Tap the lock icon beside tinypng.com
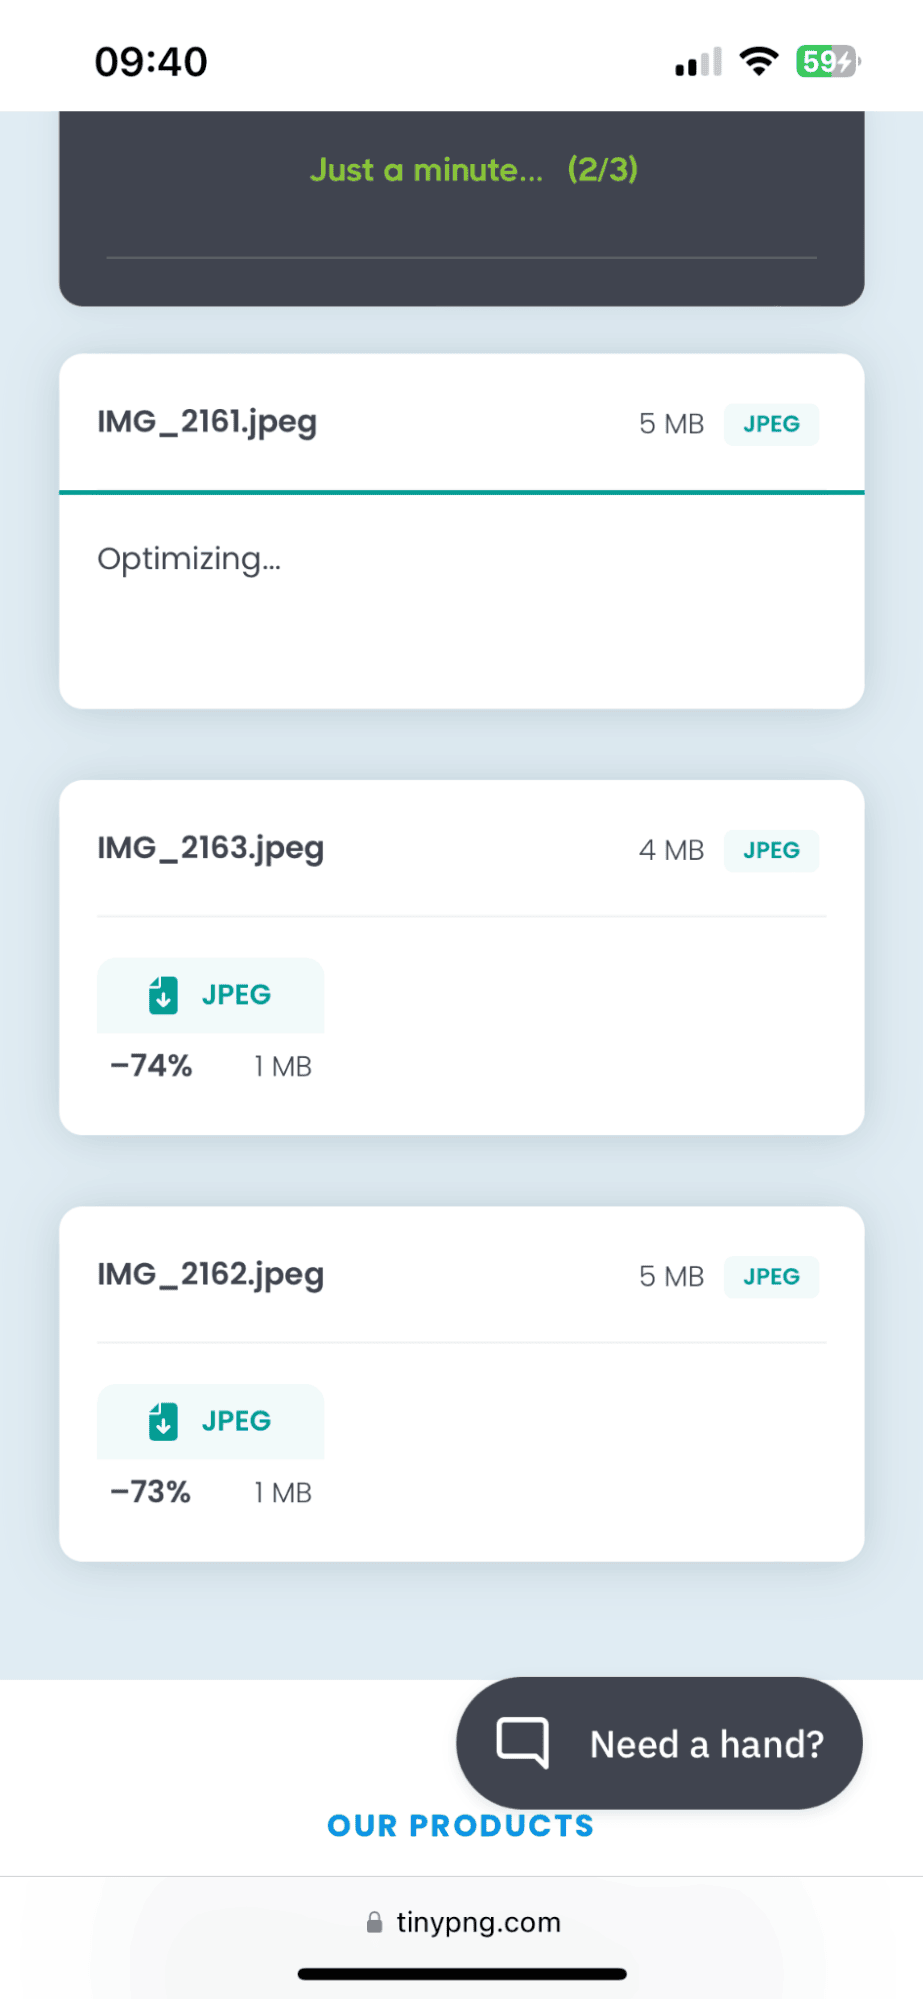924x1999 pixels. click(374, 1922)
